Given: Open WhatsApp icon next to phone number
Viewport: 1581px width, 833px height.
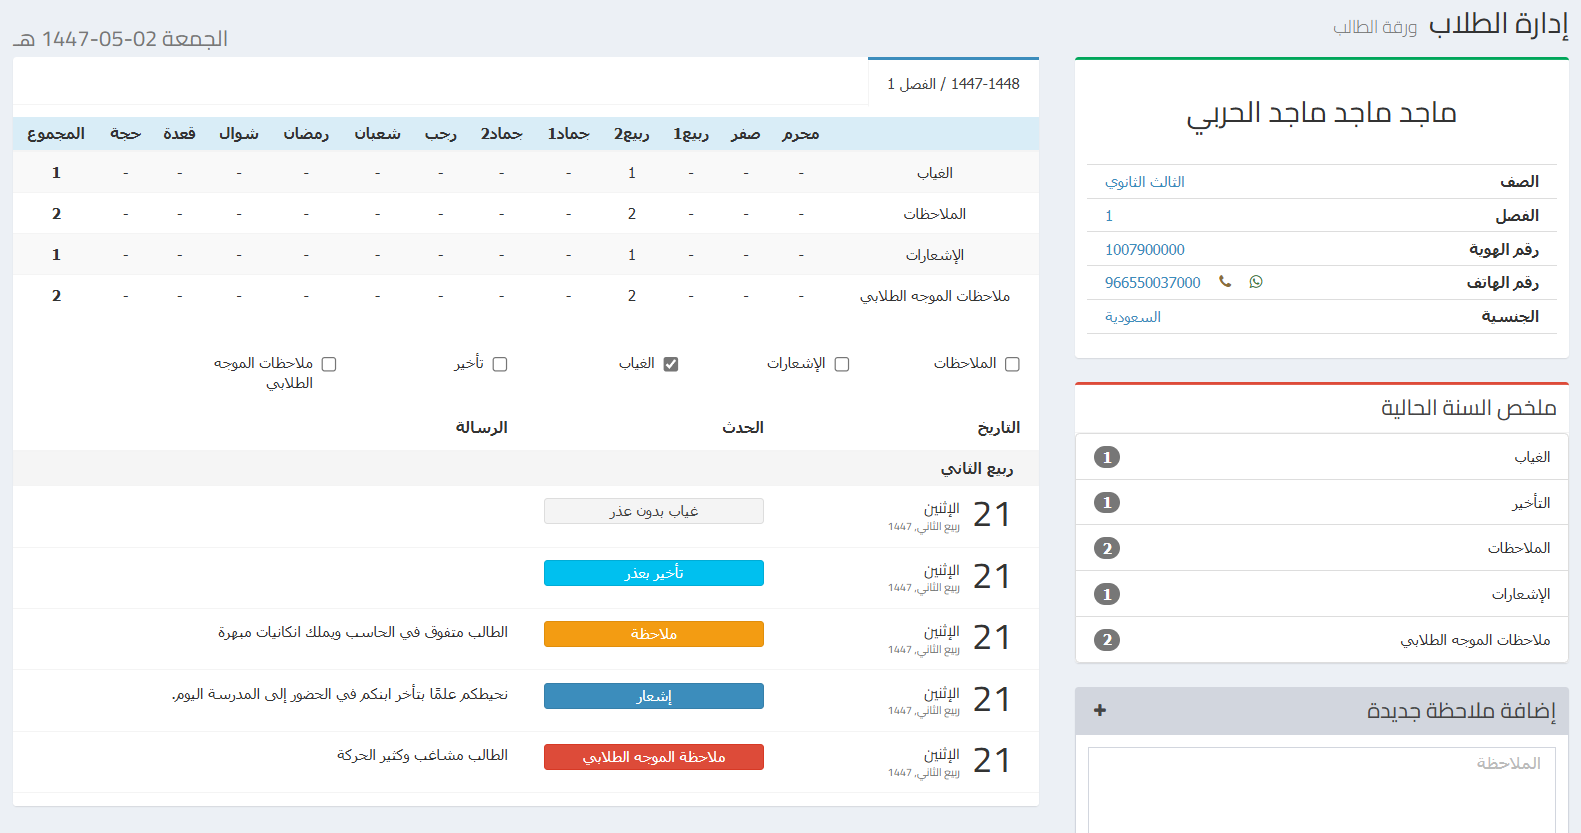Looking at the screenshot, I should 1256,282.
